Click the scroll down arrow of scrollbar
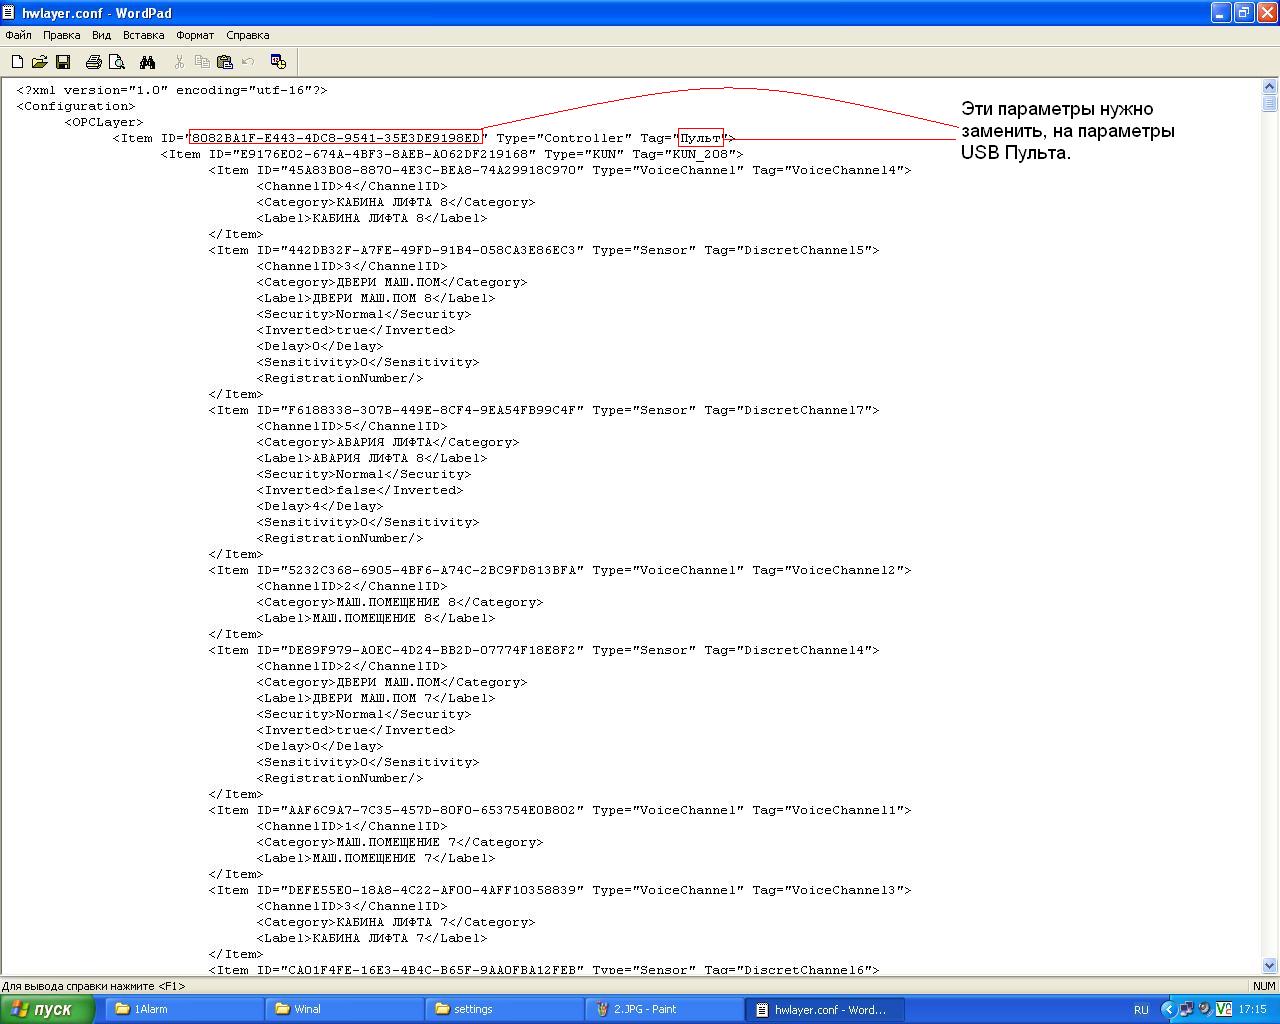Screen dimensions: 1280x1024 (1270, 966)
